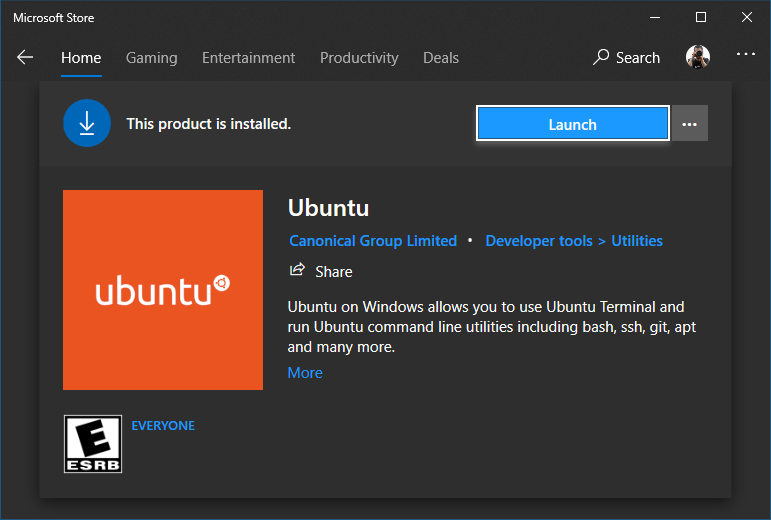Select the Productivity tab
The width and height of the screenshot is (771, 520).
[359, 58]
